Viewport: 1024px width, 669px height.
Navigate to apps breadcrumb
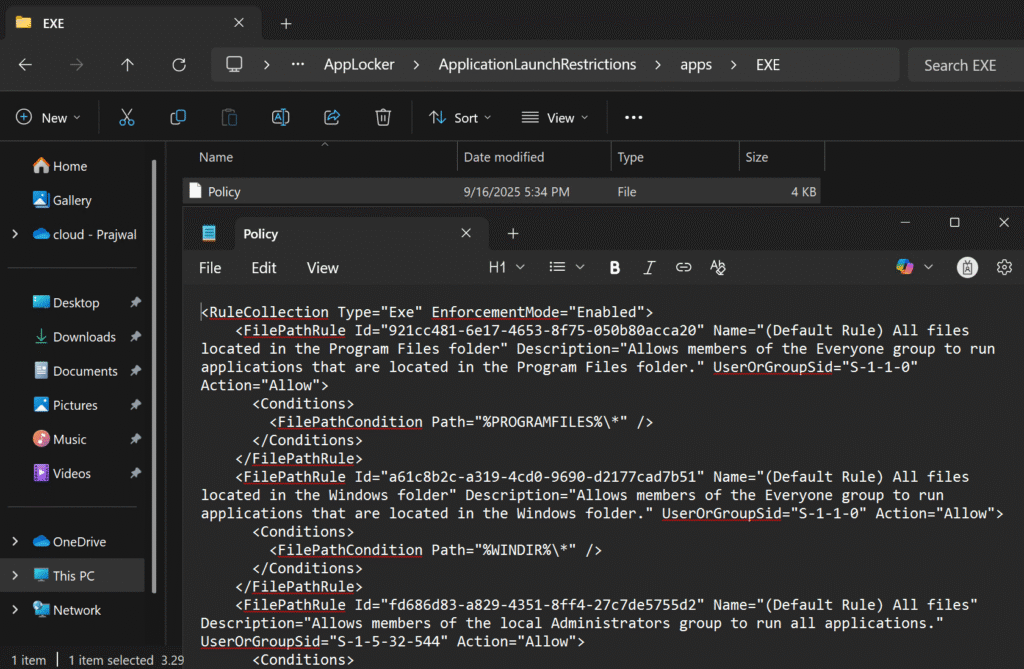click(696, 65)
